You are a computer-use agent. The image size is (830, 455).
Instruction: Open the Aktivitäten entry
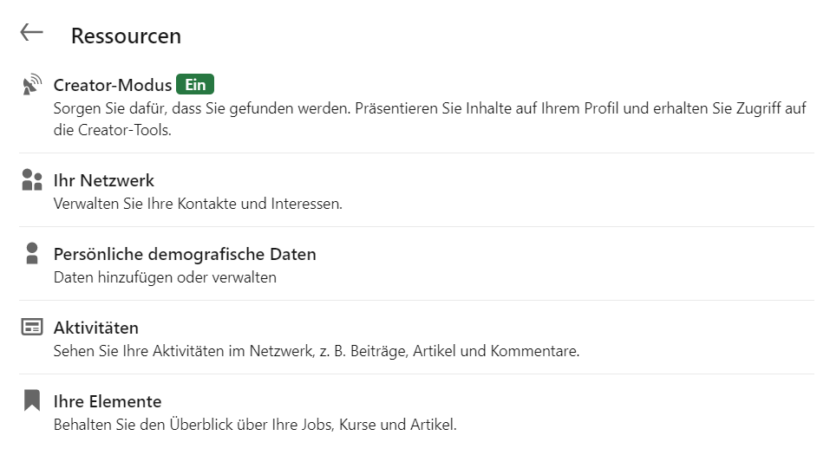coord(95,328)
